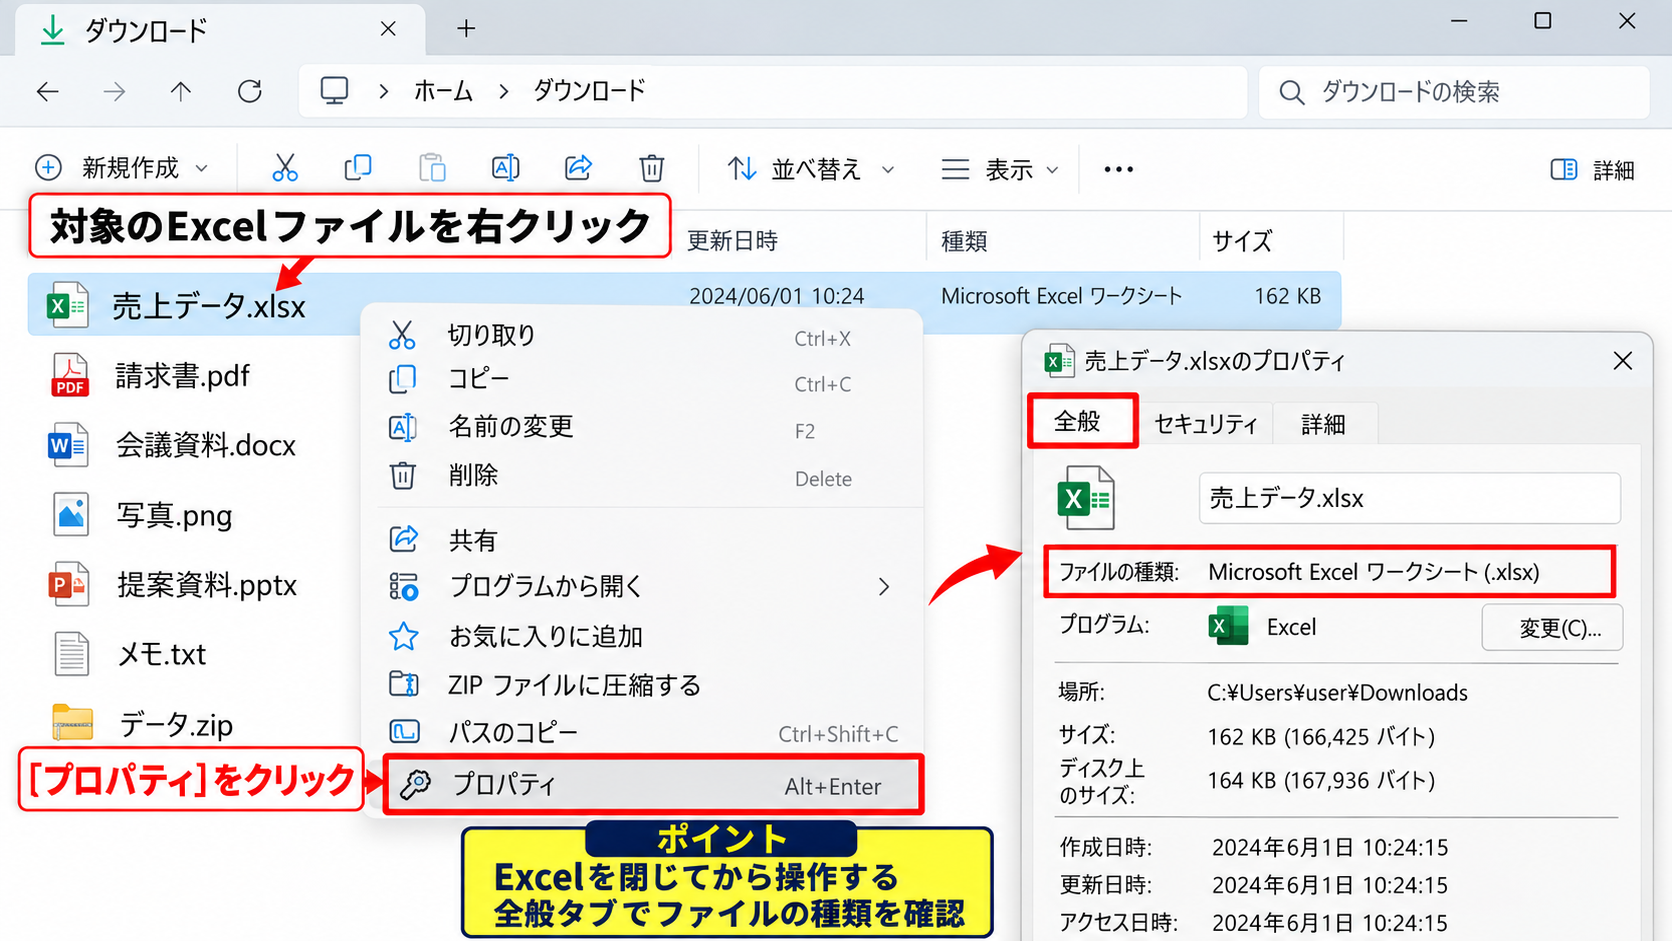This screenshot has height=941, width=1672.
Task: Click the file name field 売上データ.xlsx in properties
Action: [1410, 498]
